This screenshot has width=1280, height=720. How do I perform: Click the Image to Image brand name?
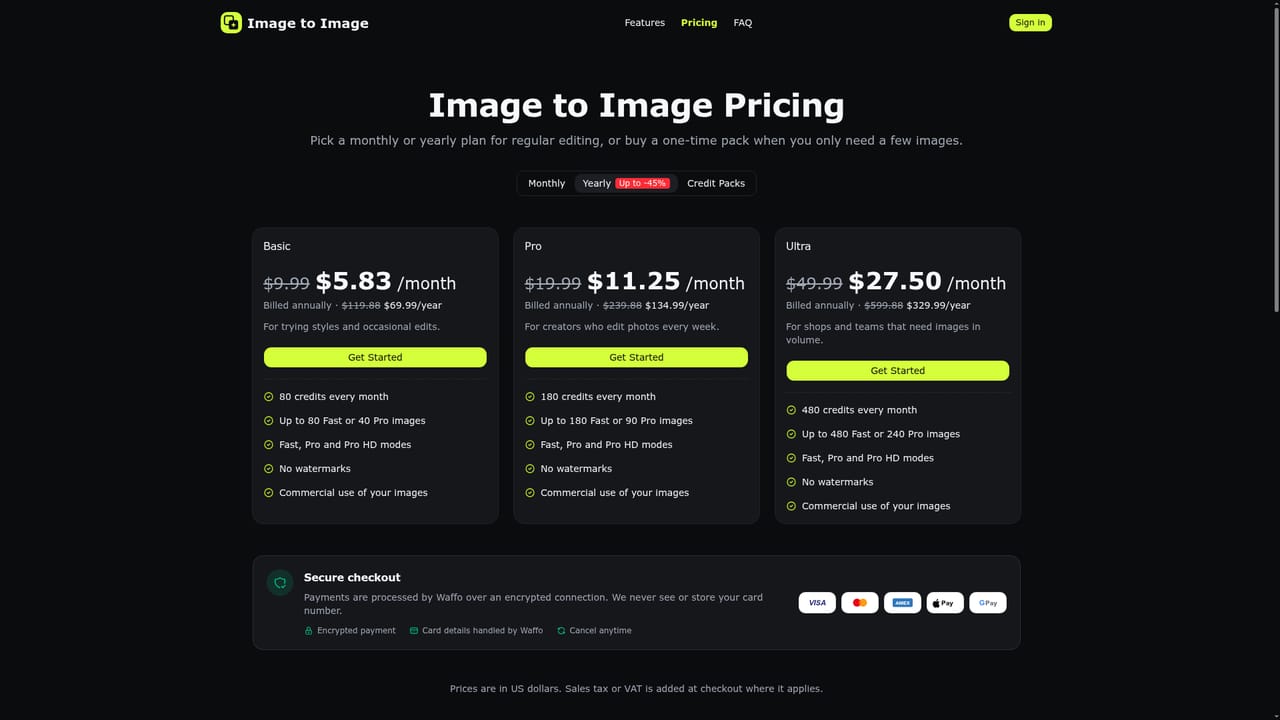coord(308,23)
